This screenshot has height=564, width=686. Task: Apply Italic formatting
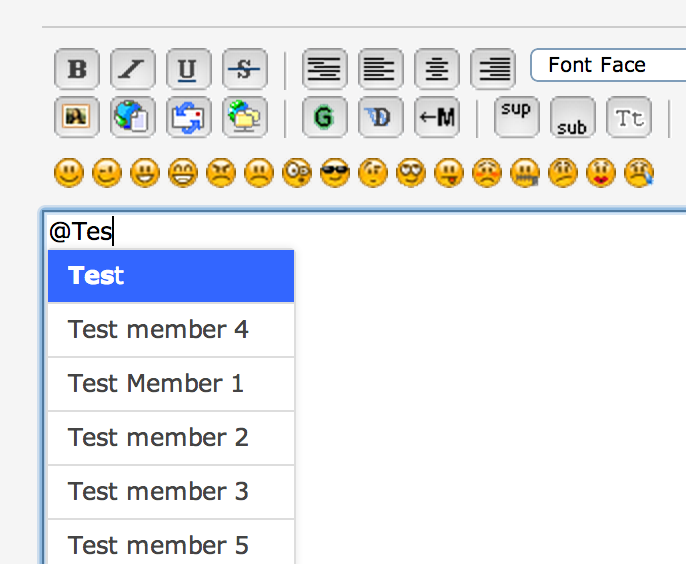[133, 69]
